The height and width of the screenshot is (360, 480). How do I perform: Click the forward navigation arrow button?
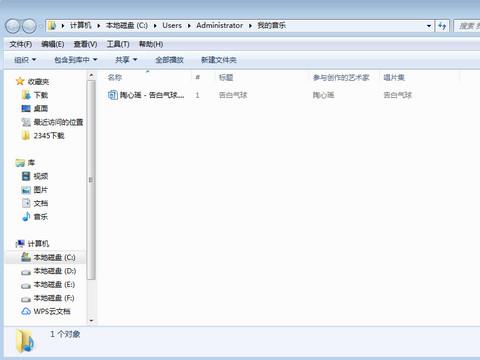[29, 26]
